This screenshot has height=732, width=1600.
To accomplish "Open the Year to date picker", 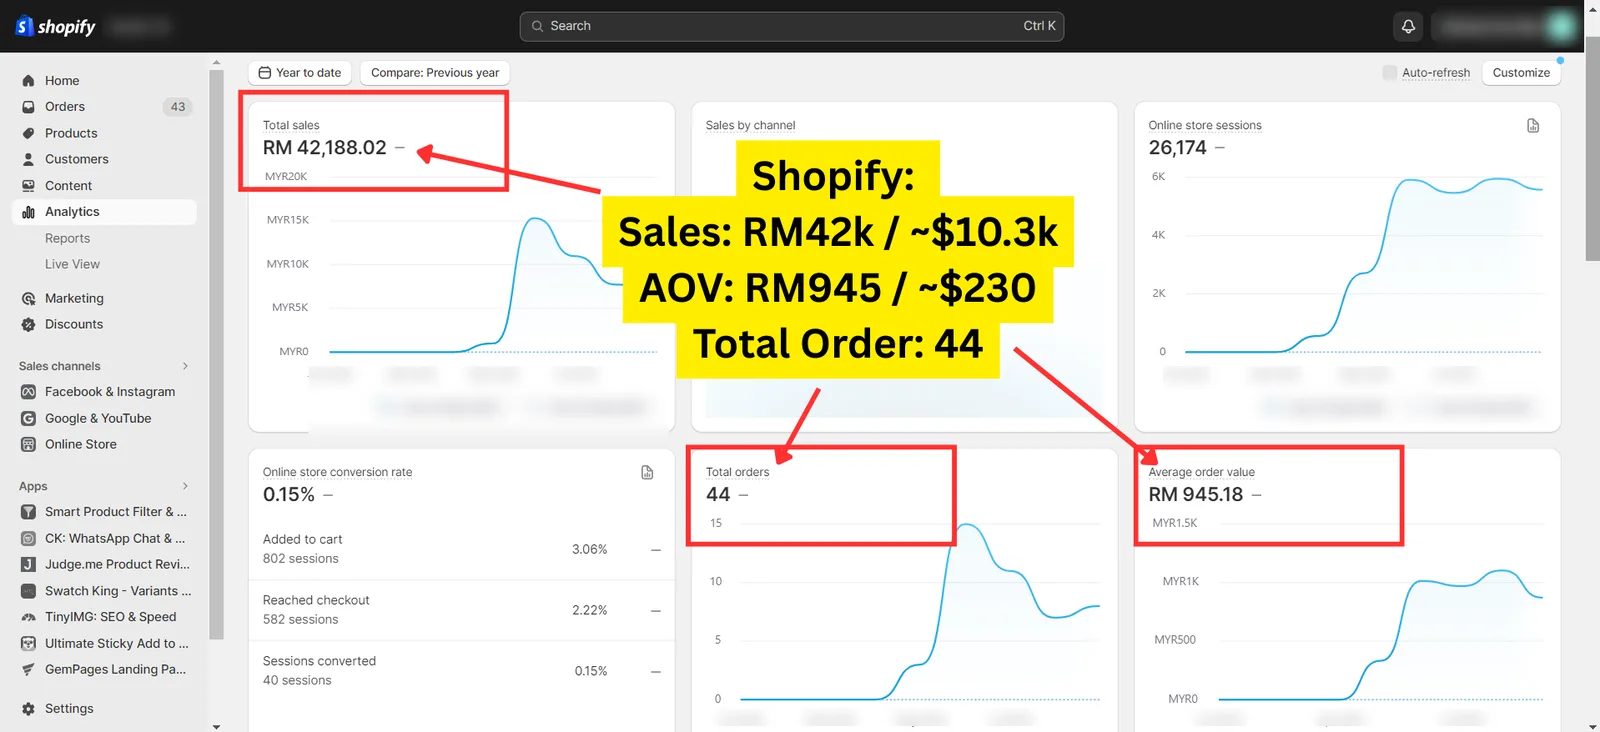I will tap(299, 72).
